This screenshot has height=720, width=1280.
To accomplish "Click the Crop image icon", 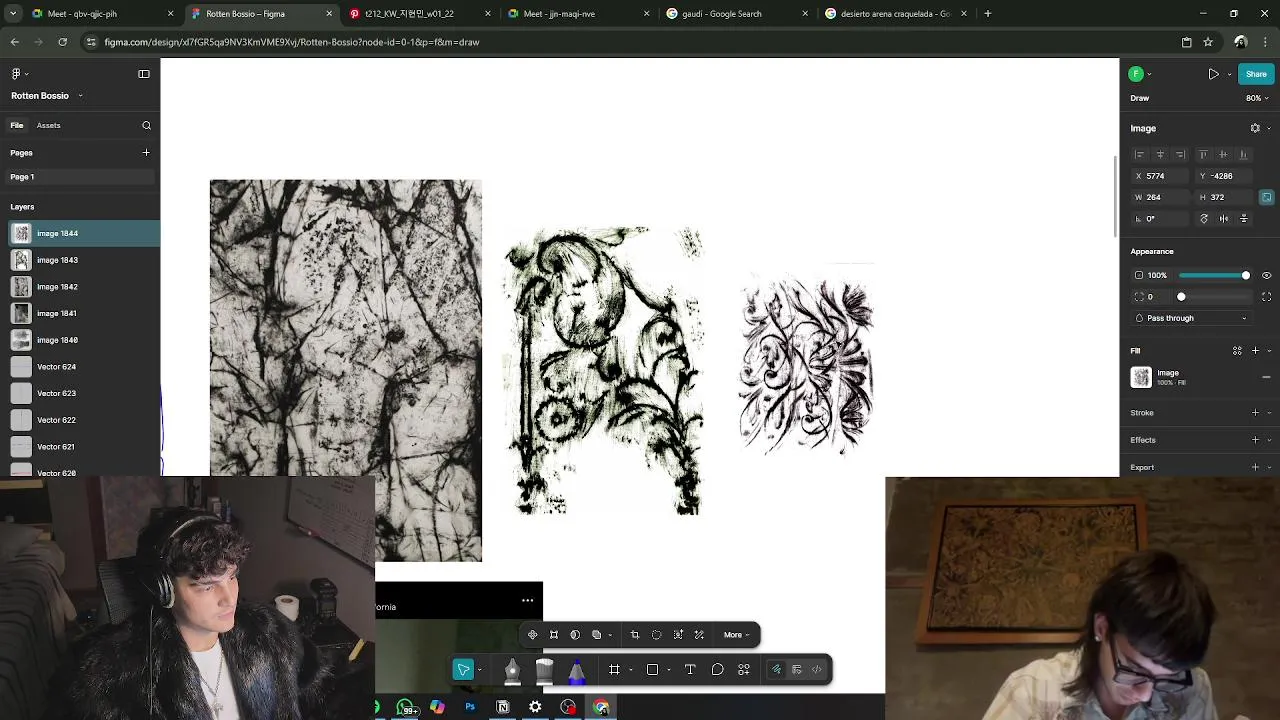I will coord(634,635).
